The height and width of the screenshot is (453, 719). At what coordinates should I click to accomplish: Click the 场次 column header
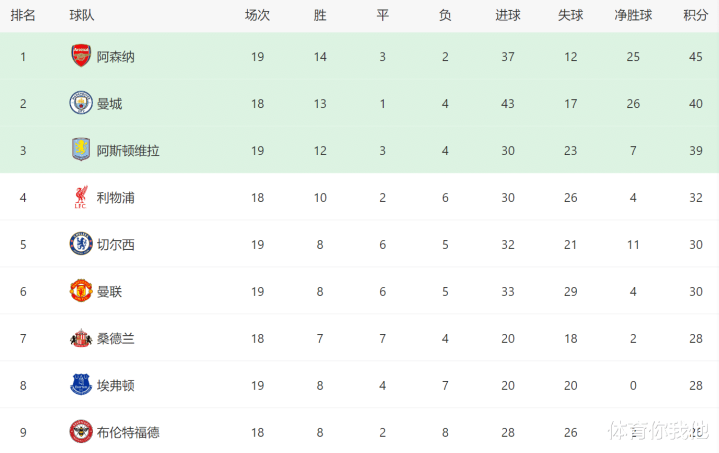[257, 15]
